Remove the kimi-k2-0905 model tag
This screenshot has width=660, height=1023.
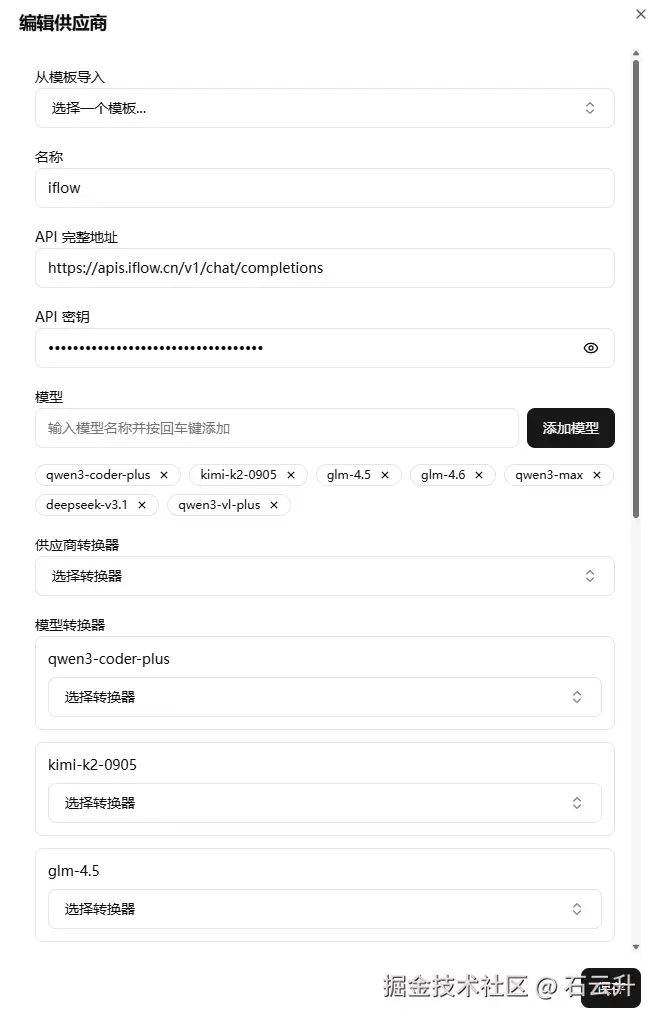click(x=291, y=475)
